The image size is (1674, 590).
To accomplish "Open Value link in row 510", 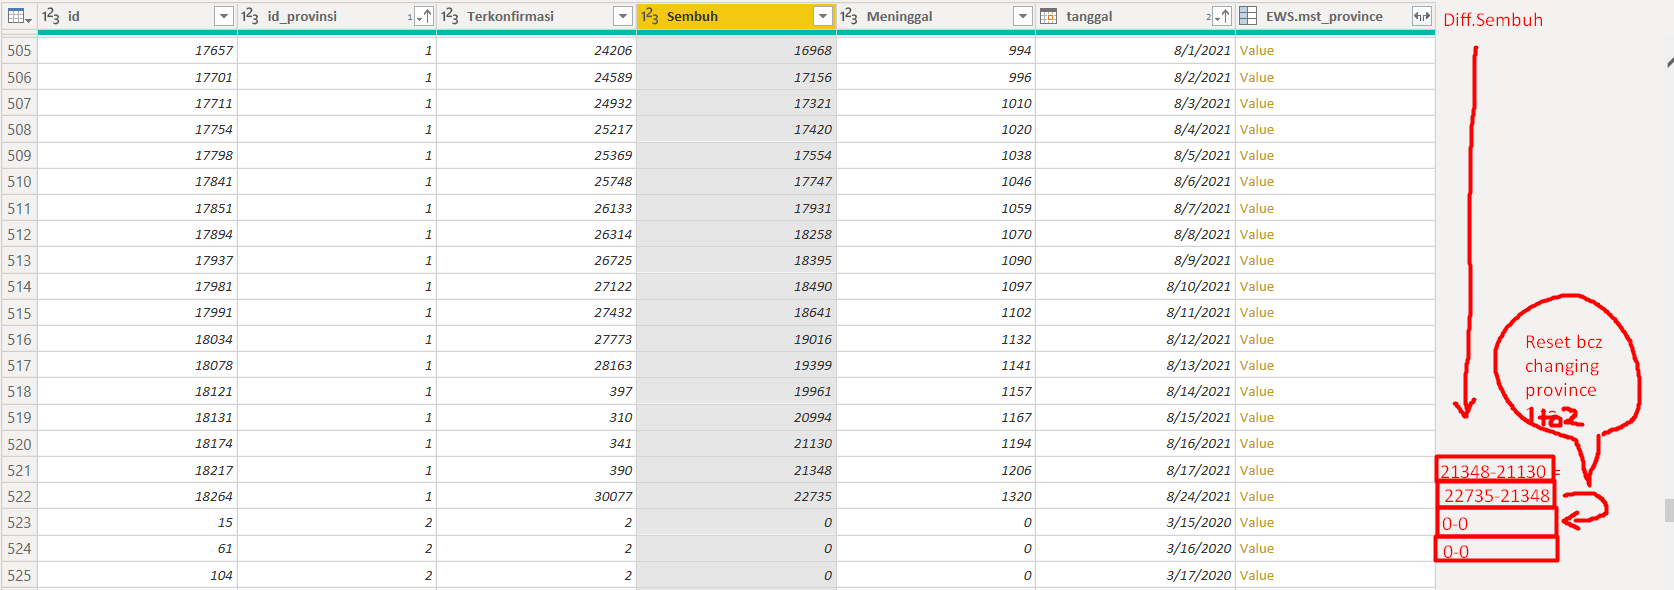I will point(1257,182).
